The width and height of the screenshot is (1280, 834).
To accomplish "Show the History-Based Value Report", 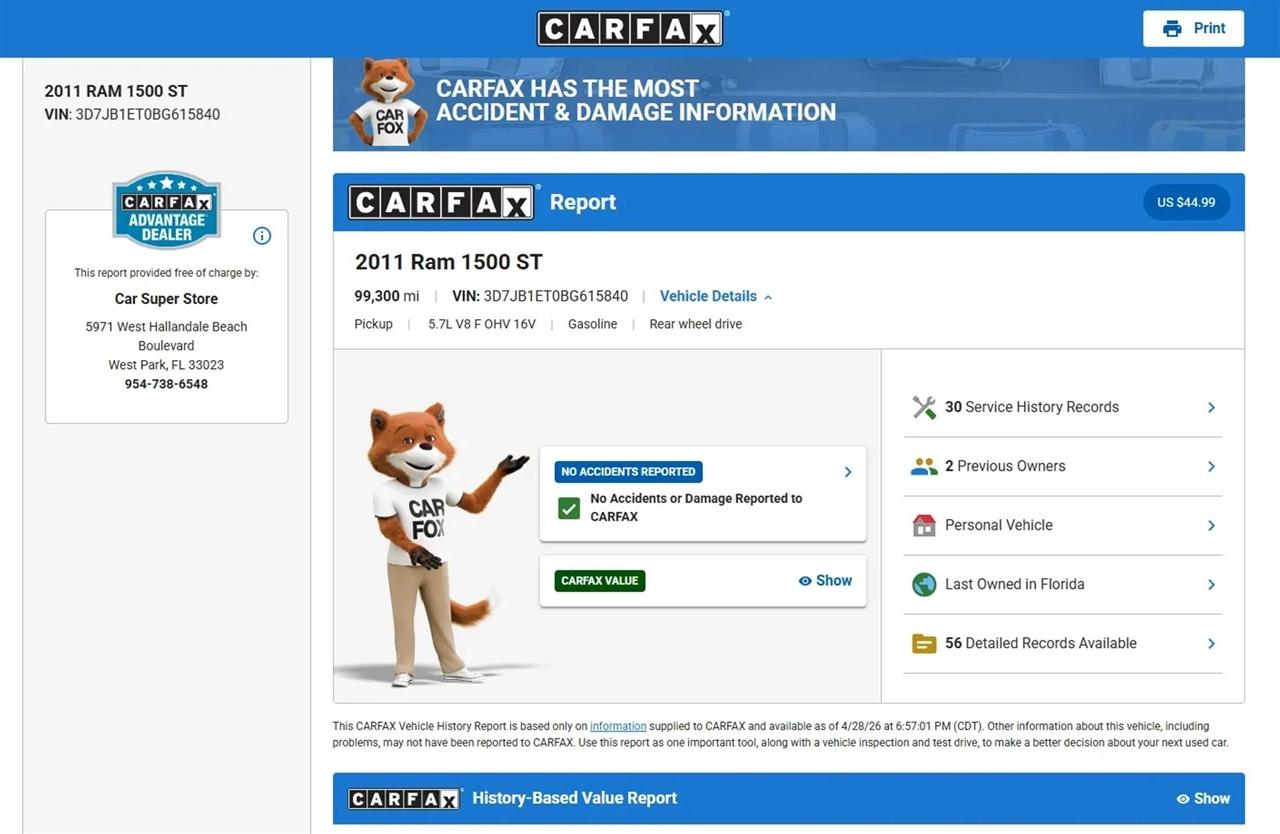I will [1203, 798].
